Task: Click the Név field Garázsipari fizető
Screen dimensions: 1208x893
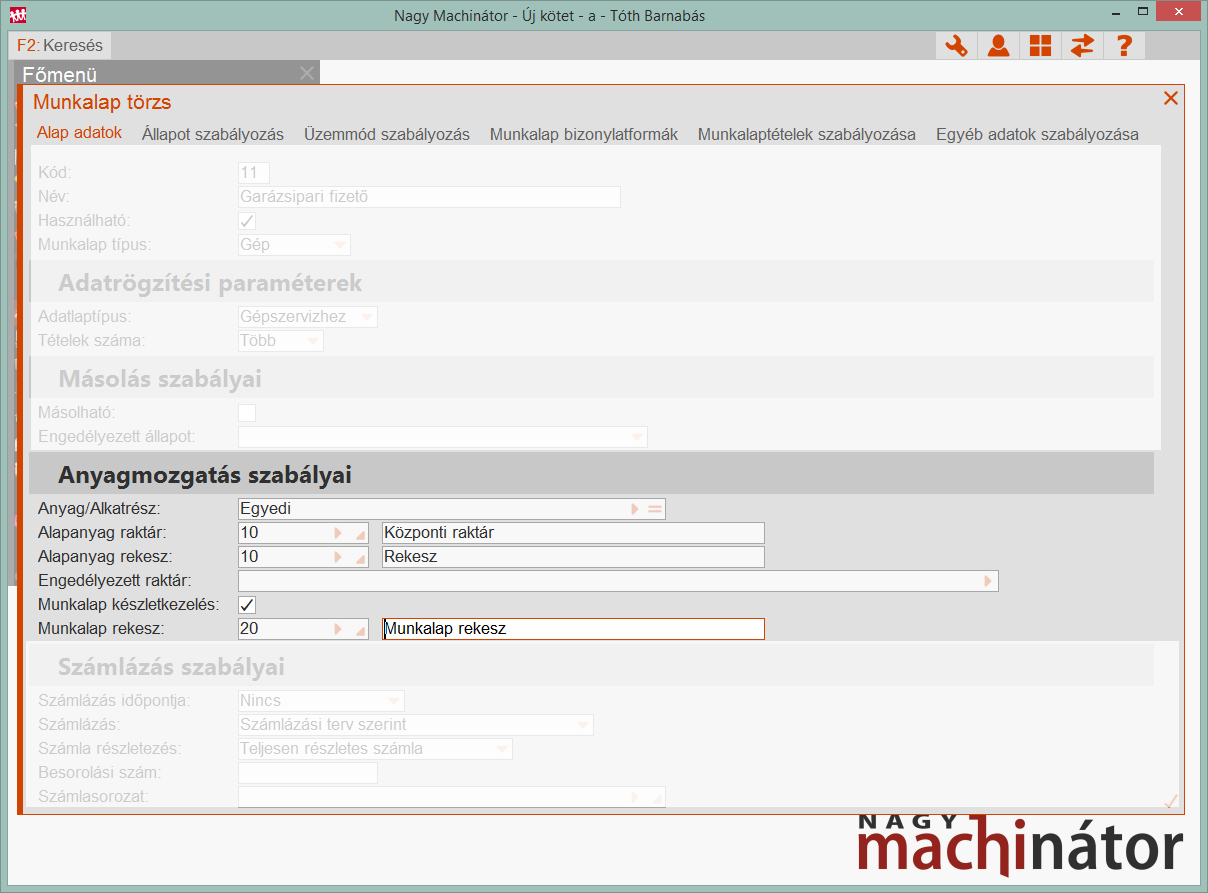Action: (x=429, y=197)
